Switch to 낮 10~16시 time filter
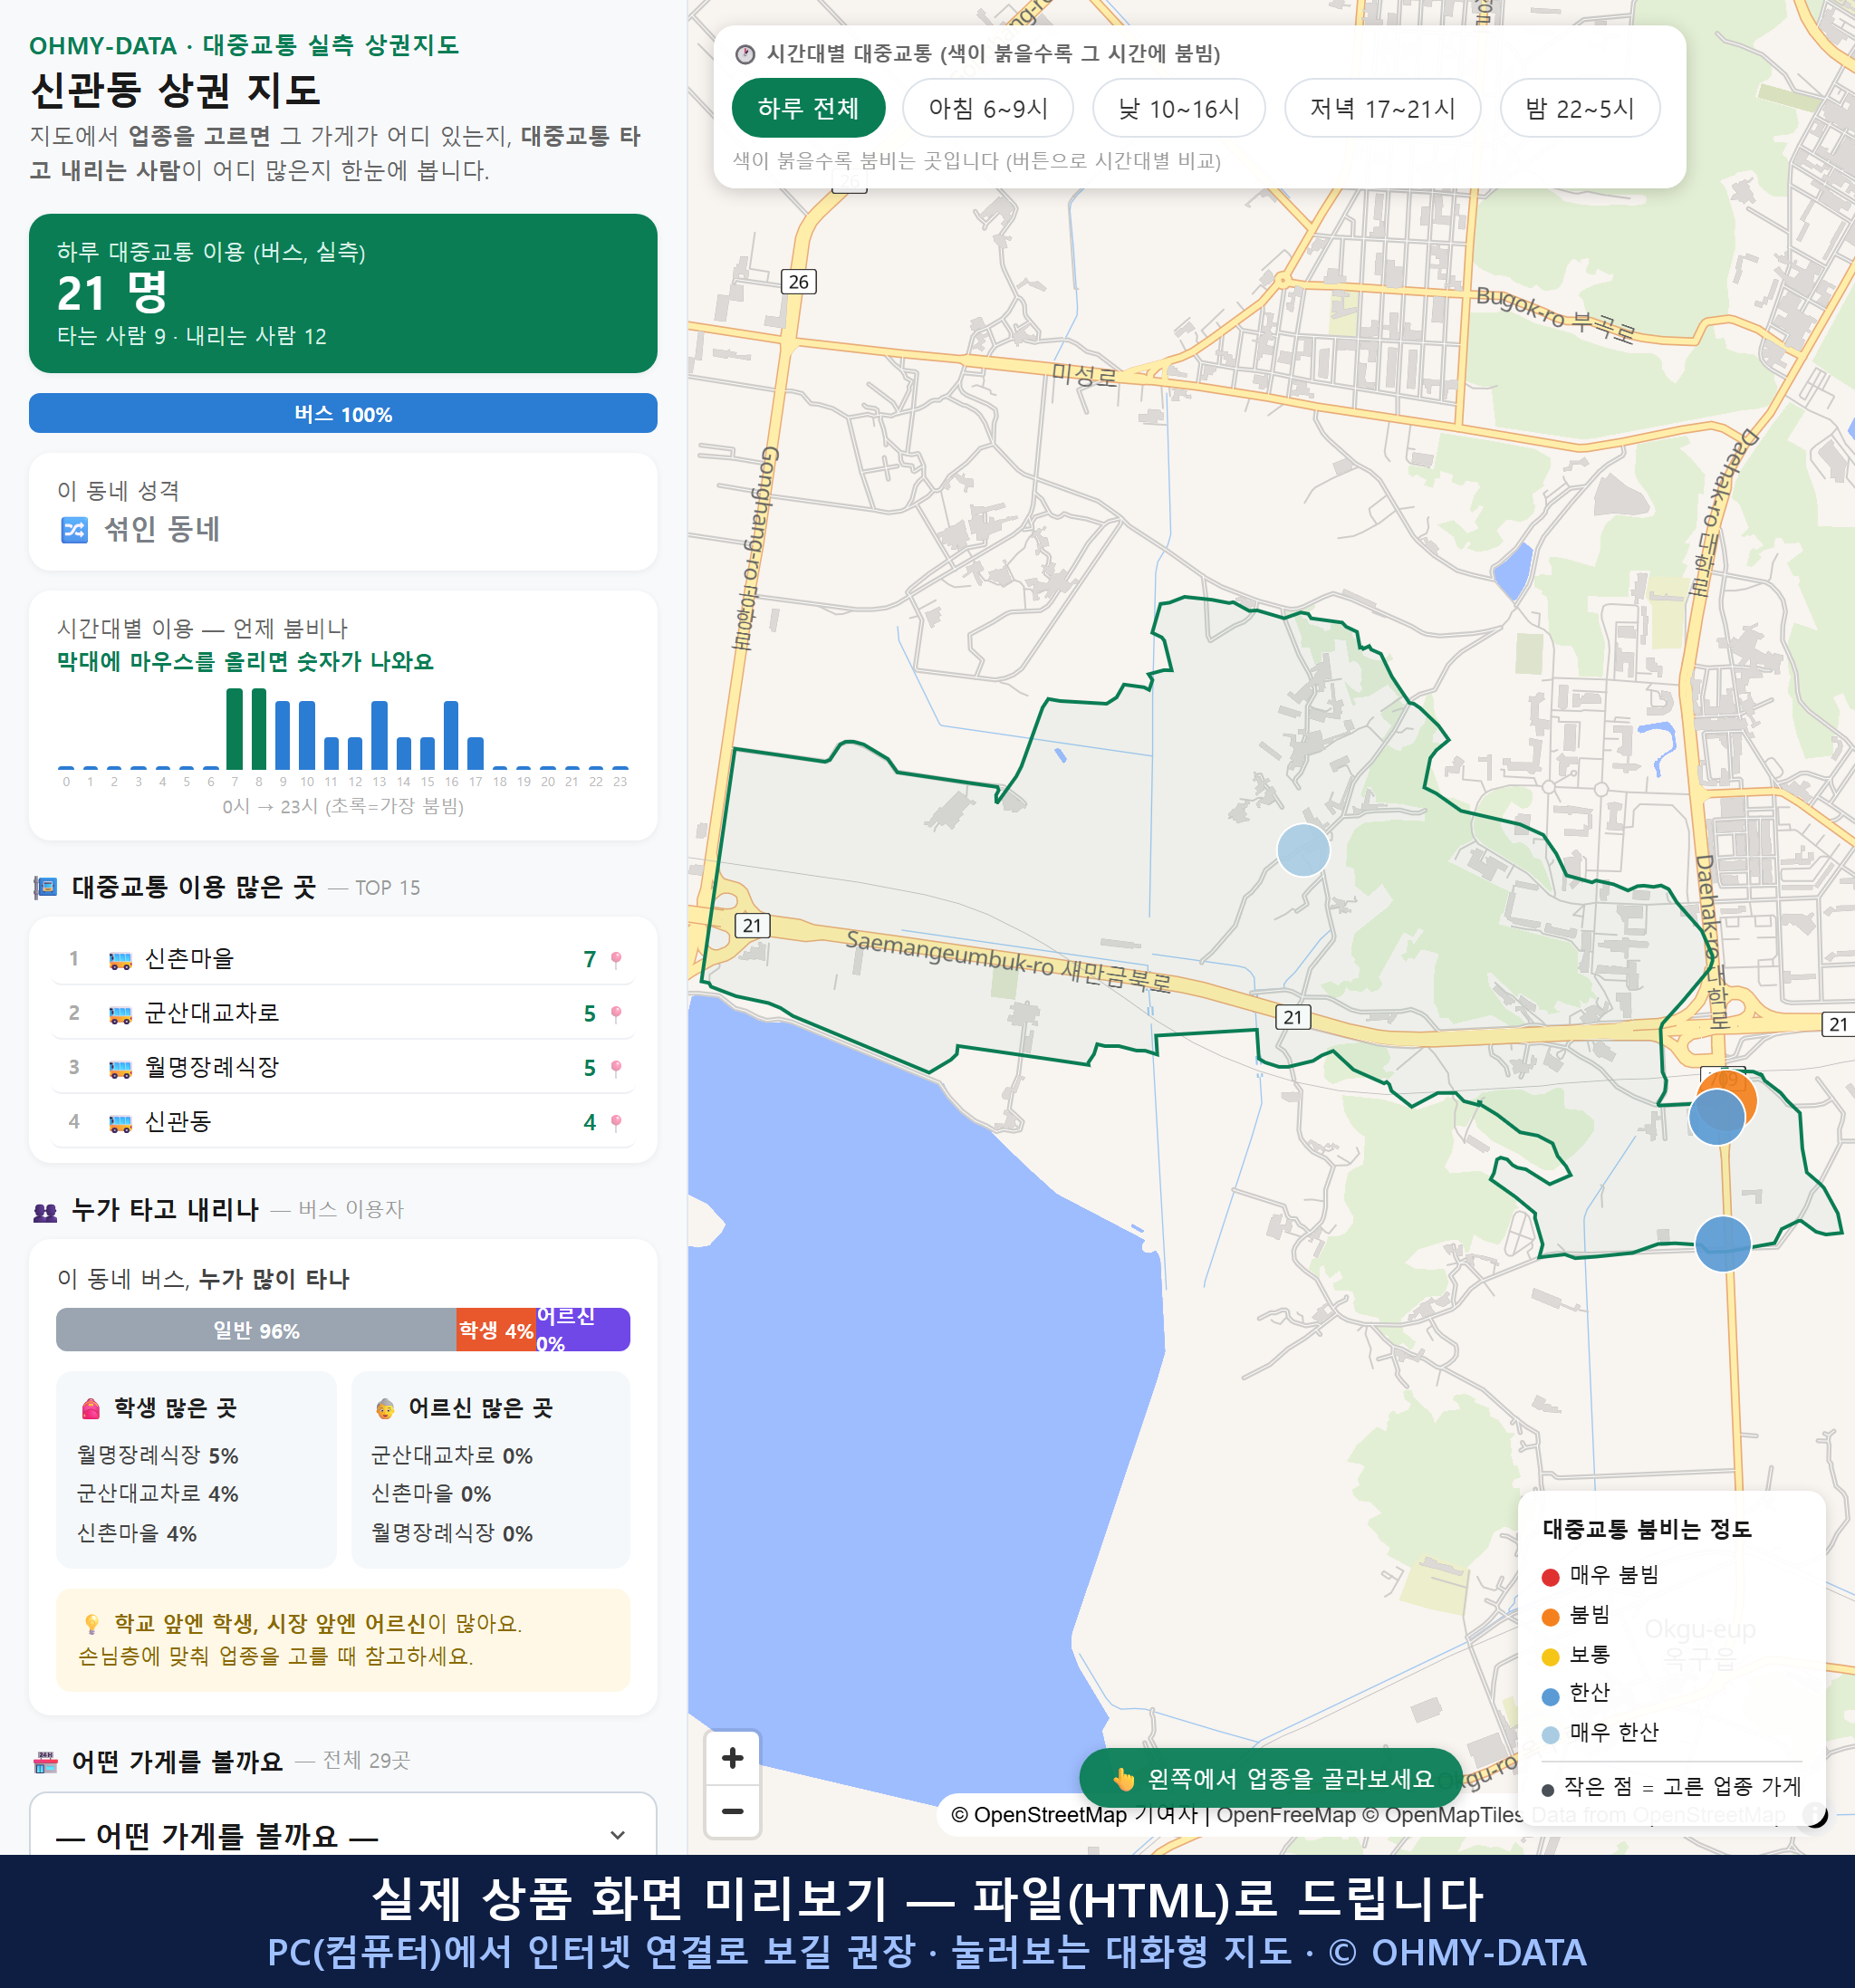Viewport: 1855px width, 1988px height. click(1178, 108)
